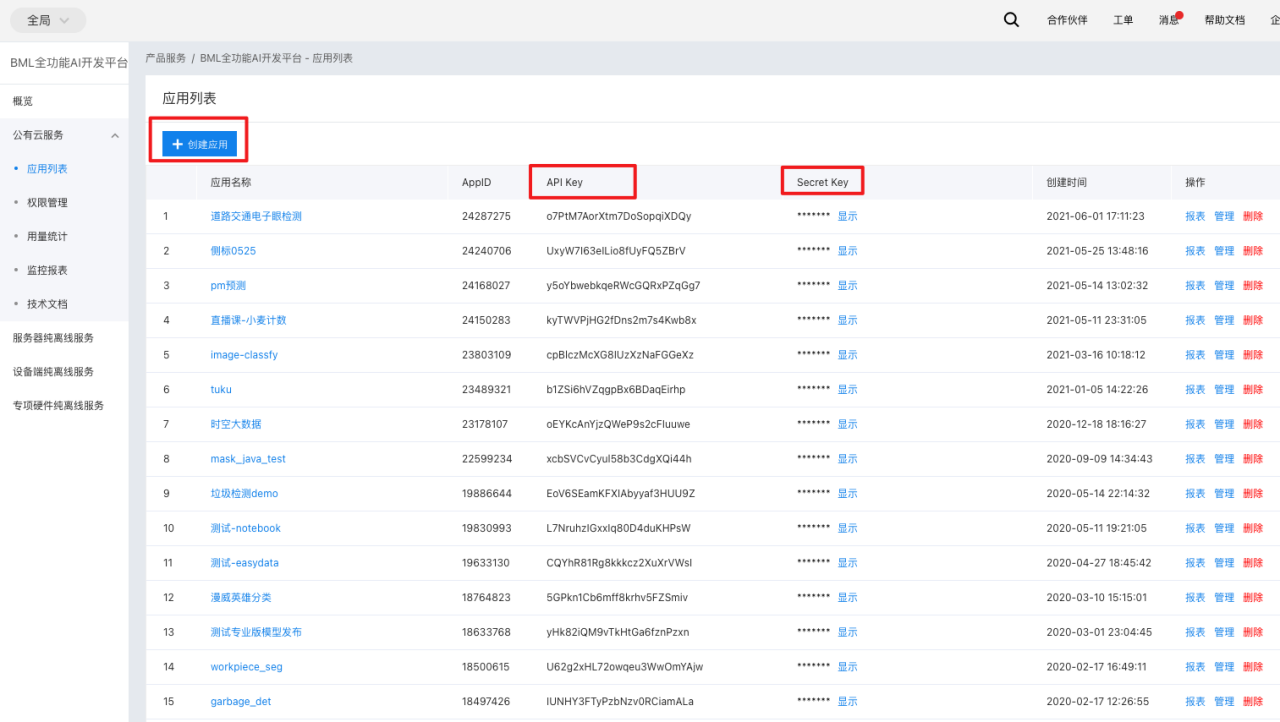Open the 测试-notebook app link
This screenshot has width=1280, height=722.
[x=246, y=528]
